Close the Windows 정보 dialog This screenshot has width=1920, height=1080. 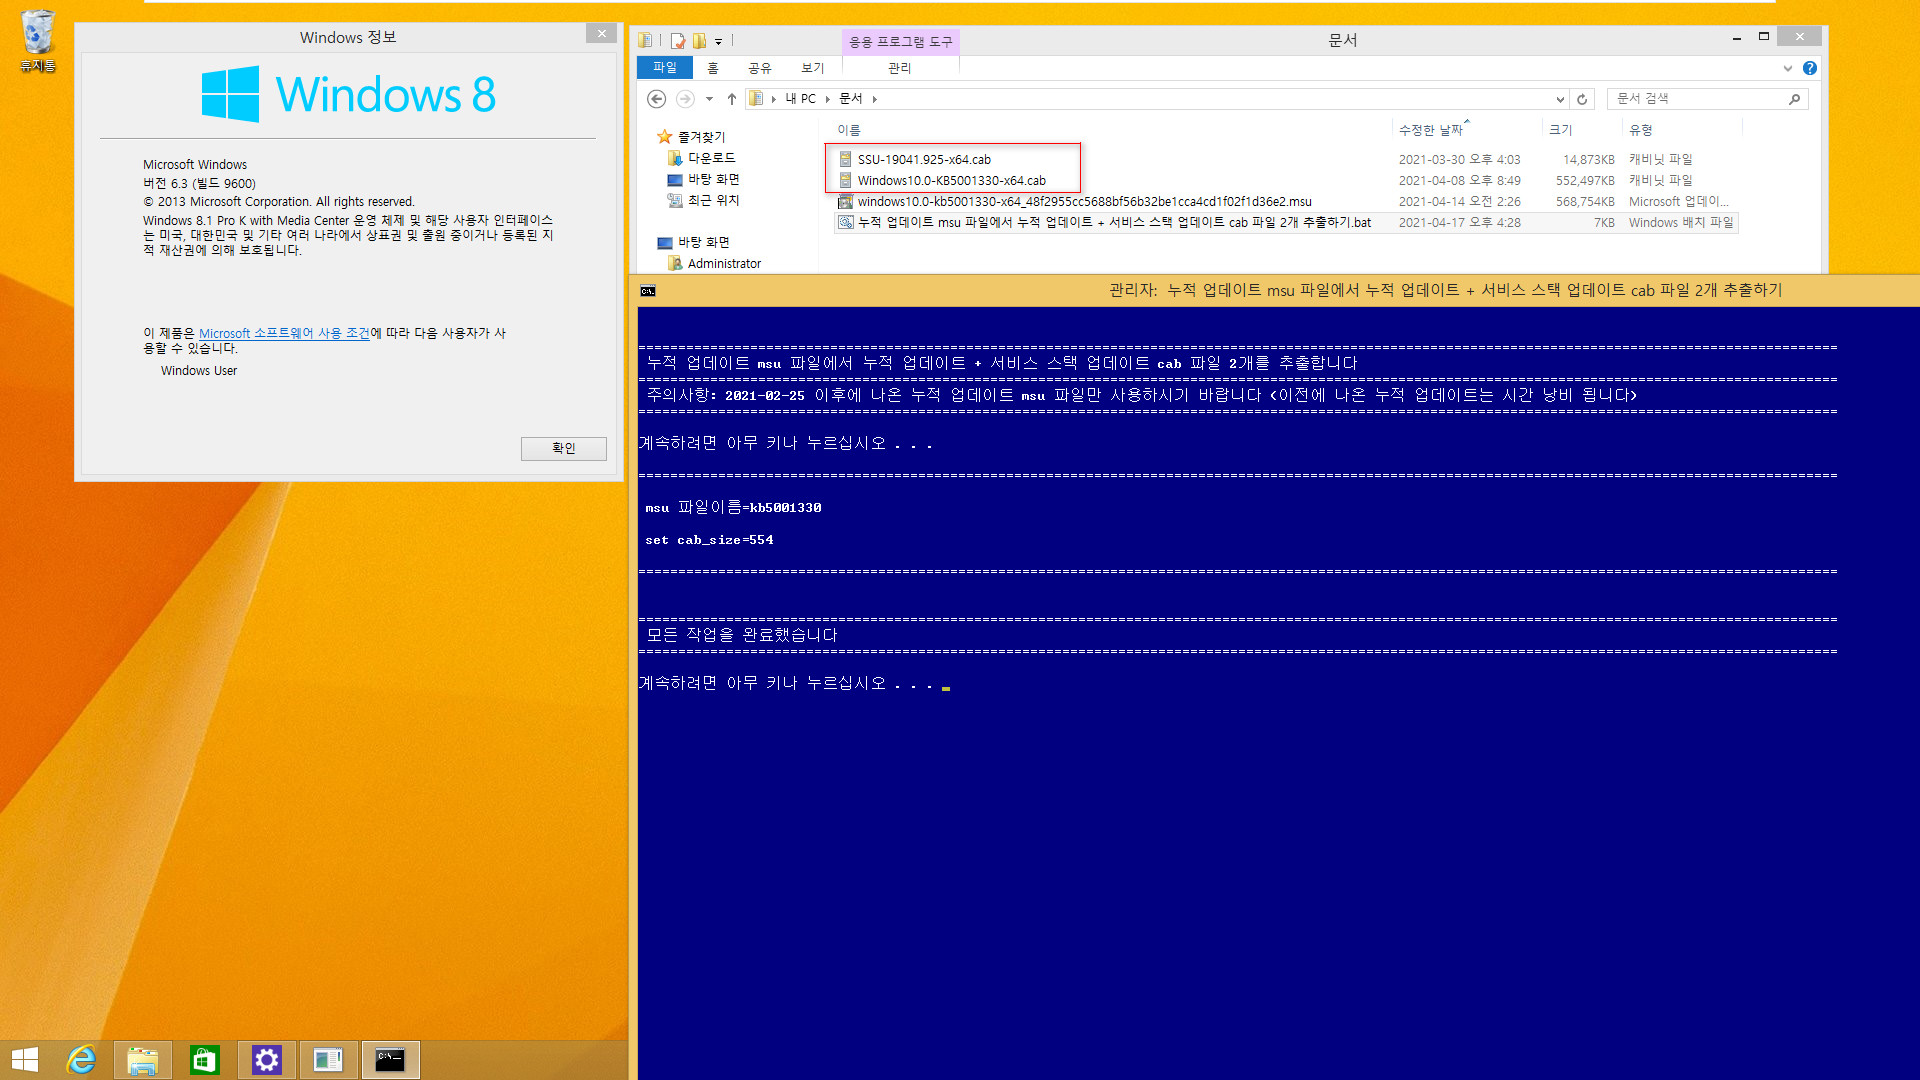pyautogui.click(x=601, y=34)
